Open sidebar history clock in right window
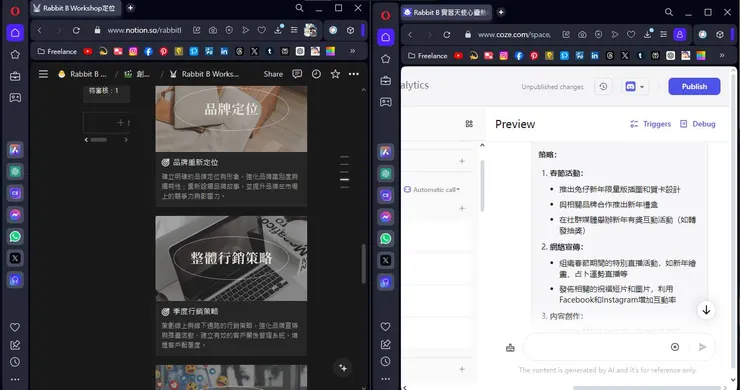Screen dimensions: 740x390 tap(386, 362)
